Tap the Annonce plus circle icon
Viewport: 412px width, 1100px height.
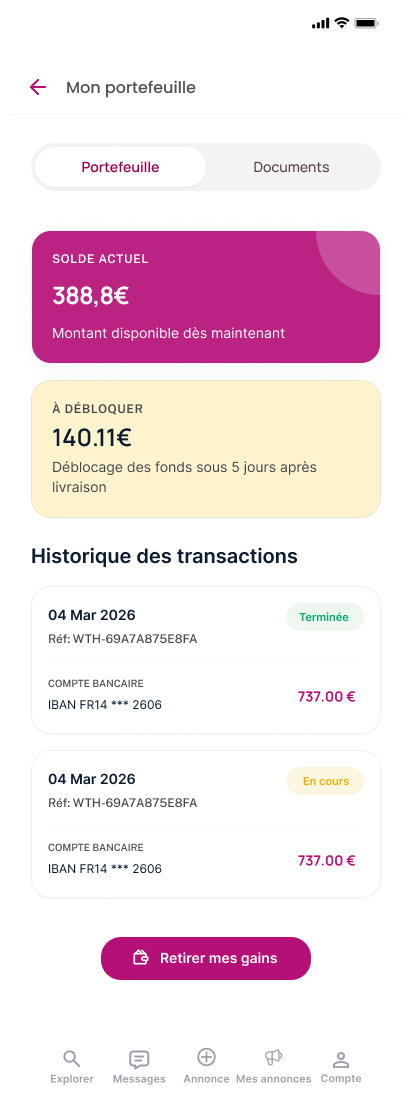point(206,1057)
